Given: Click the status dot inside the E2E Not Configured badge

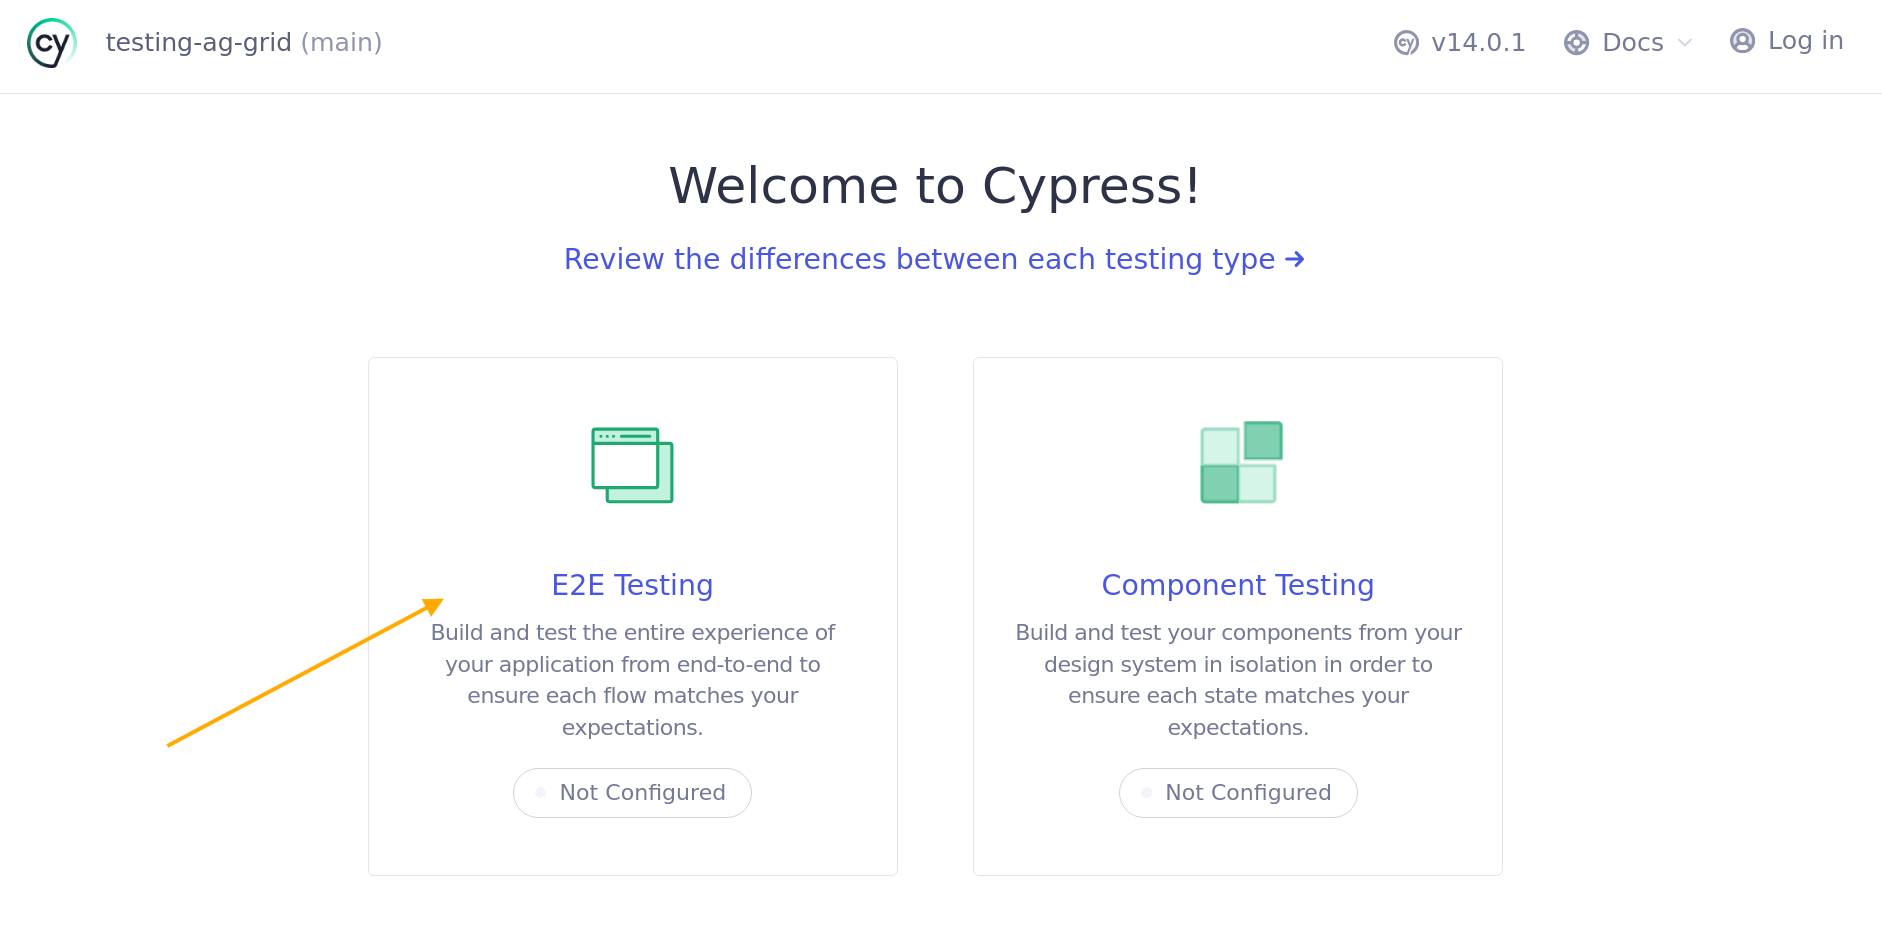Looking at the screenshot, I should coord(541,792).
